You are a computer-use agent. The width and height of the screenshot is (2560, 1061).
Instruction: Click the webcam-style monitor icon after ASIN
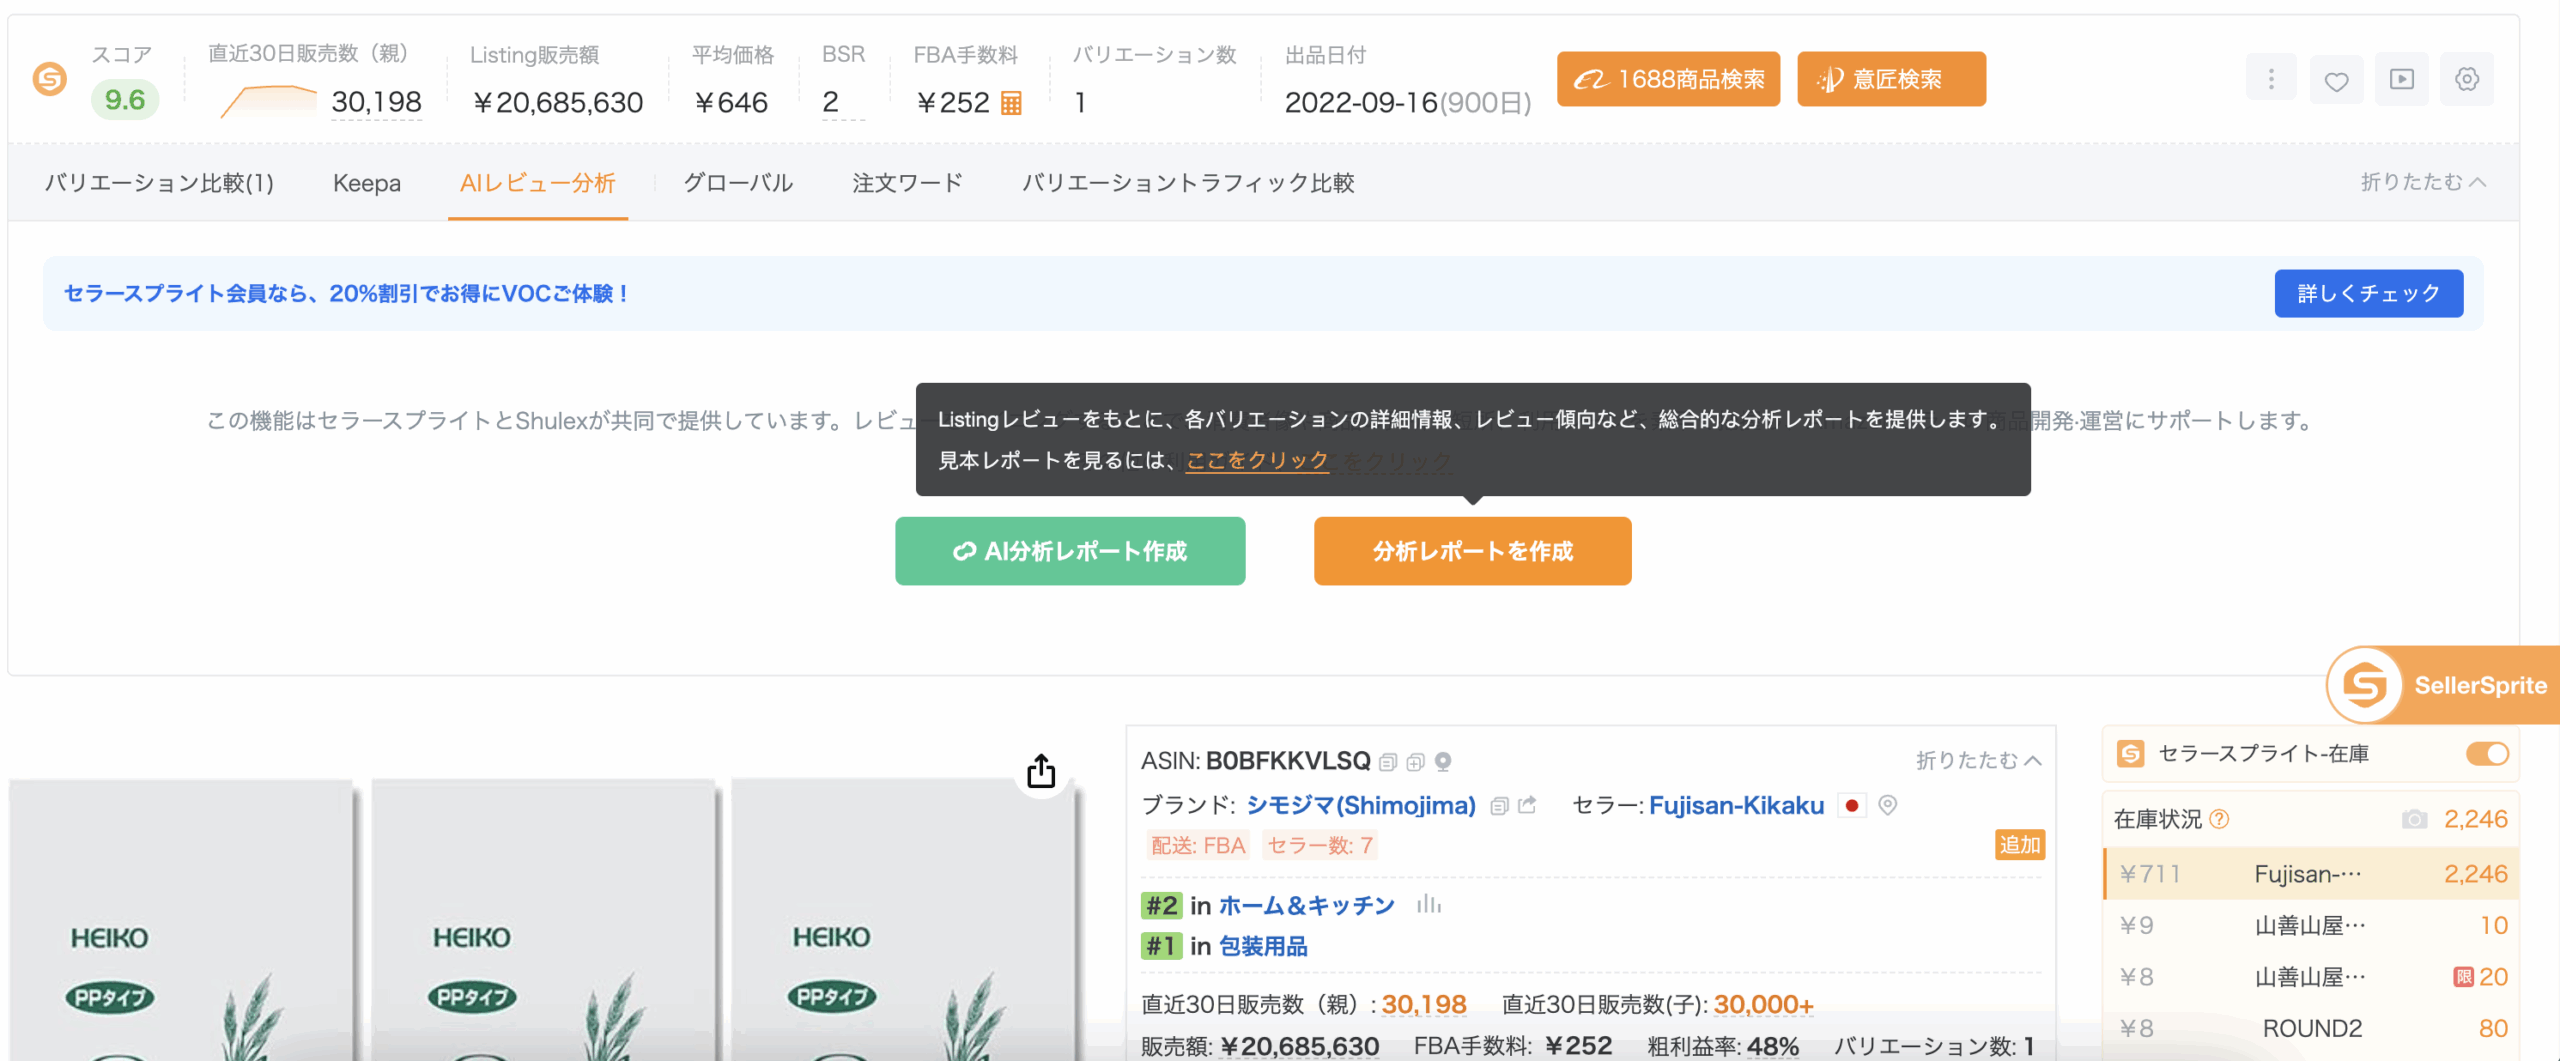(1443, 762)
